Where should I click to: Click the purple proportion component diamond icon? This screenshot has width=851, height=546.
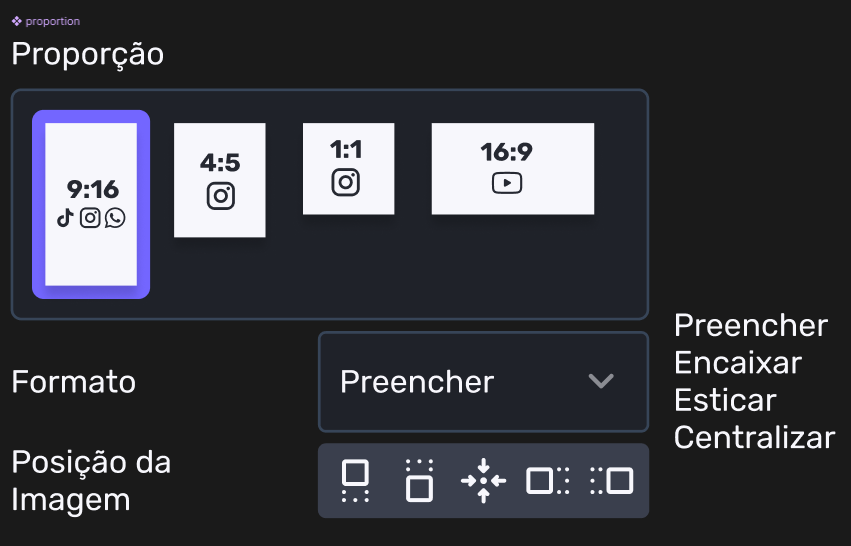tap(17, 21)
